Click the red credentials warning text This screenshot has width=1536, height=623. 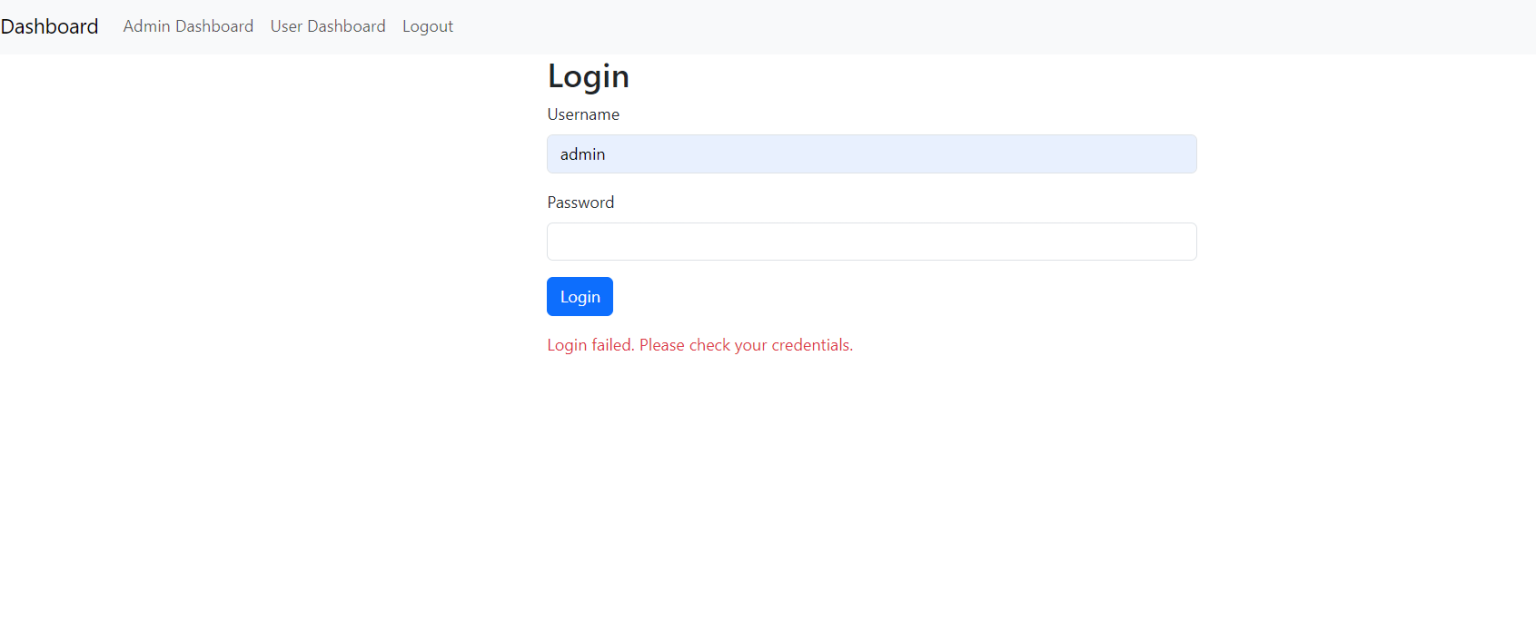pyautogui.click(x=699, y=344)
